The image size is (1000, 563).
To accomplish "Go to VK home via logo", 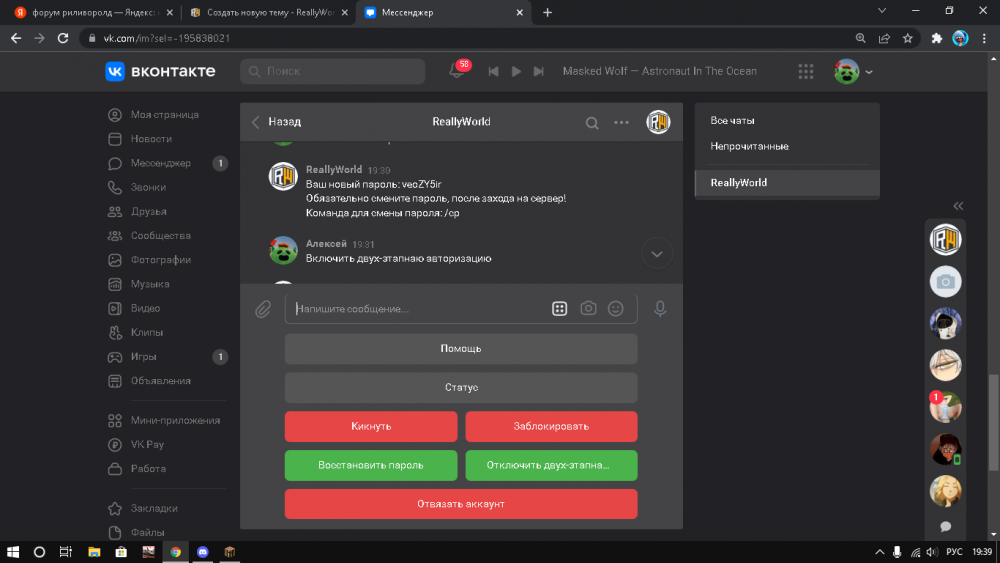I will (160, 71).
